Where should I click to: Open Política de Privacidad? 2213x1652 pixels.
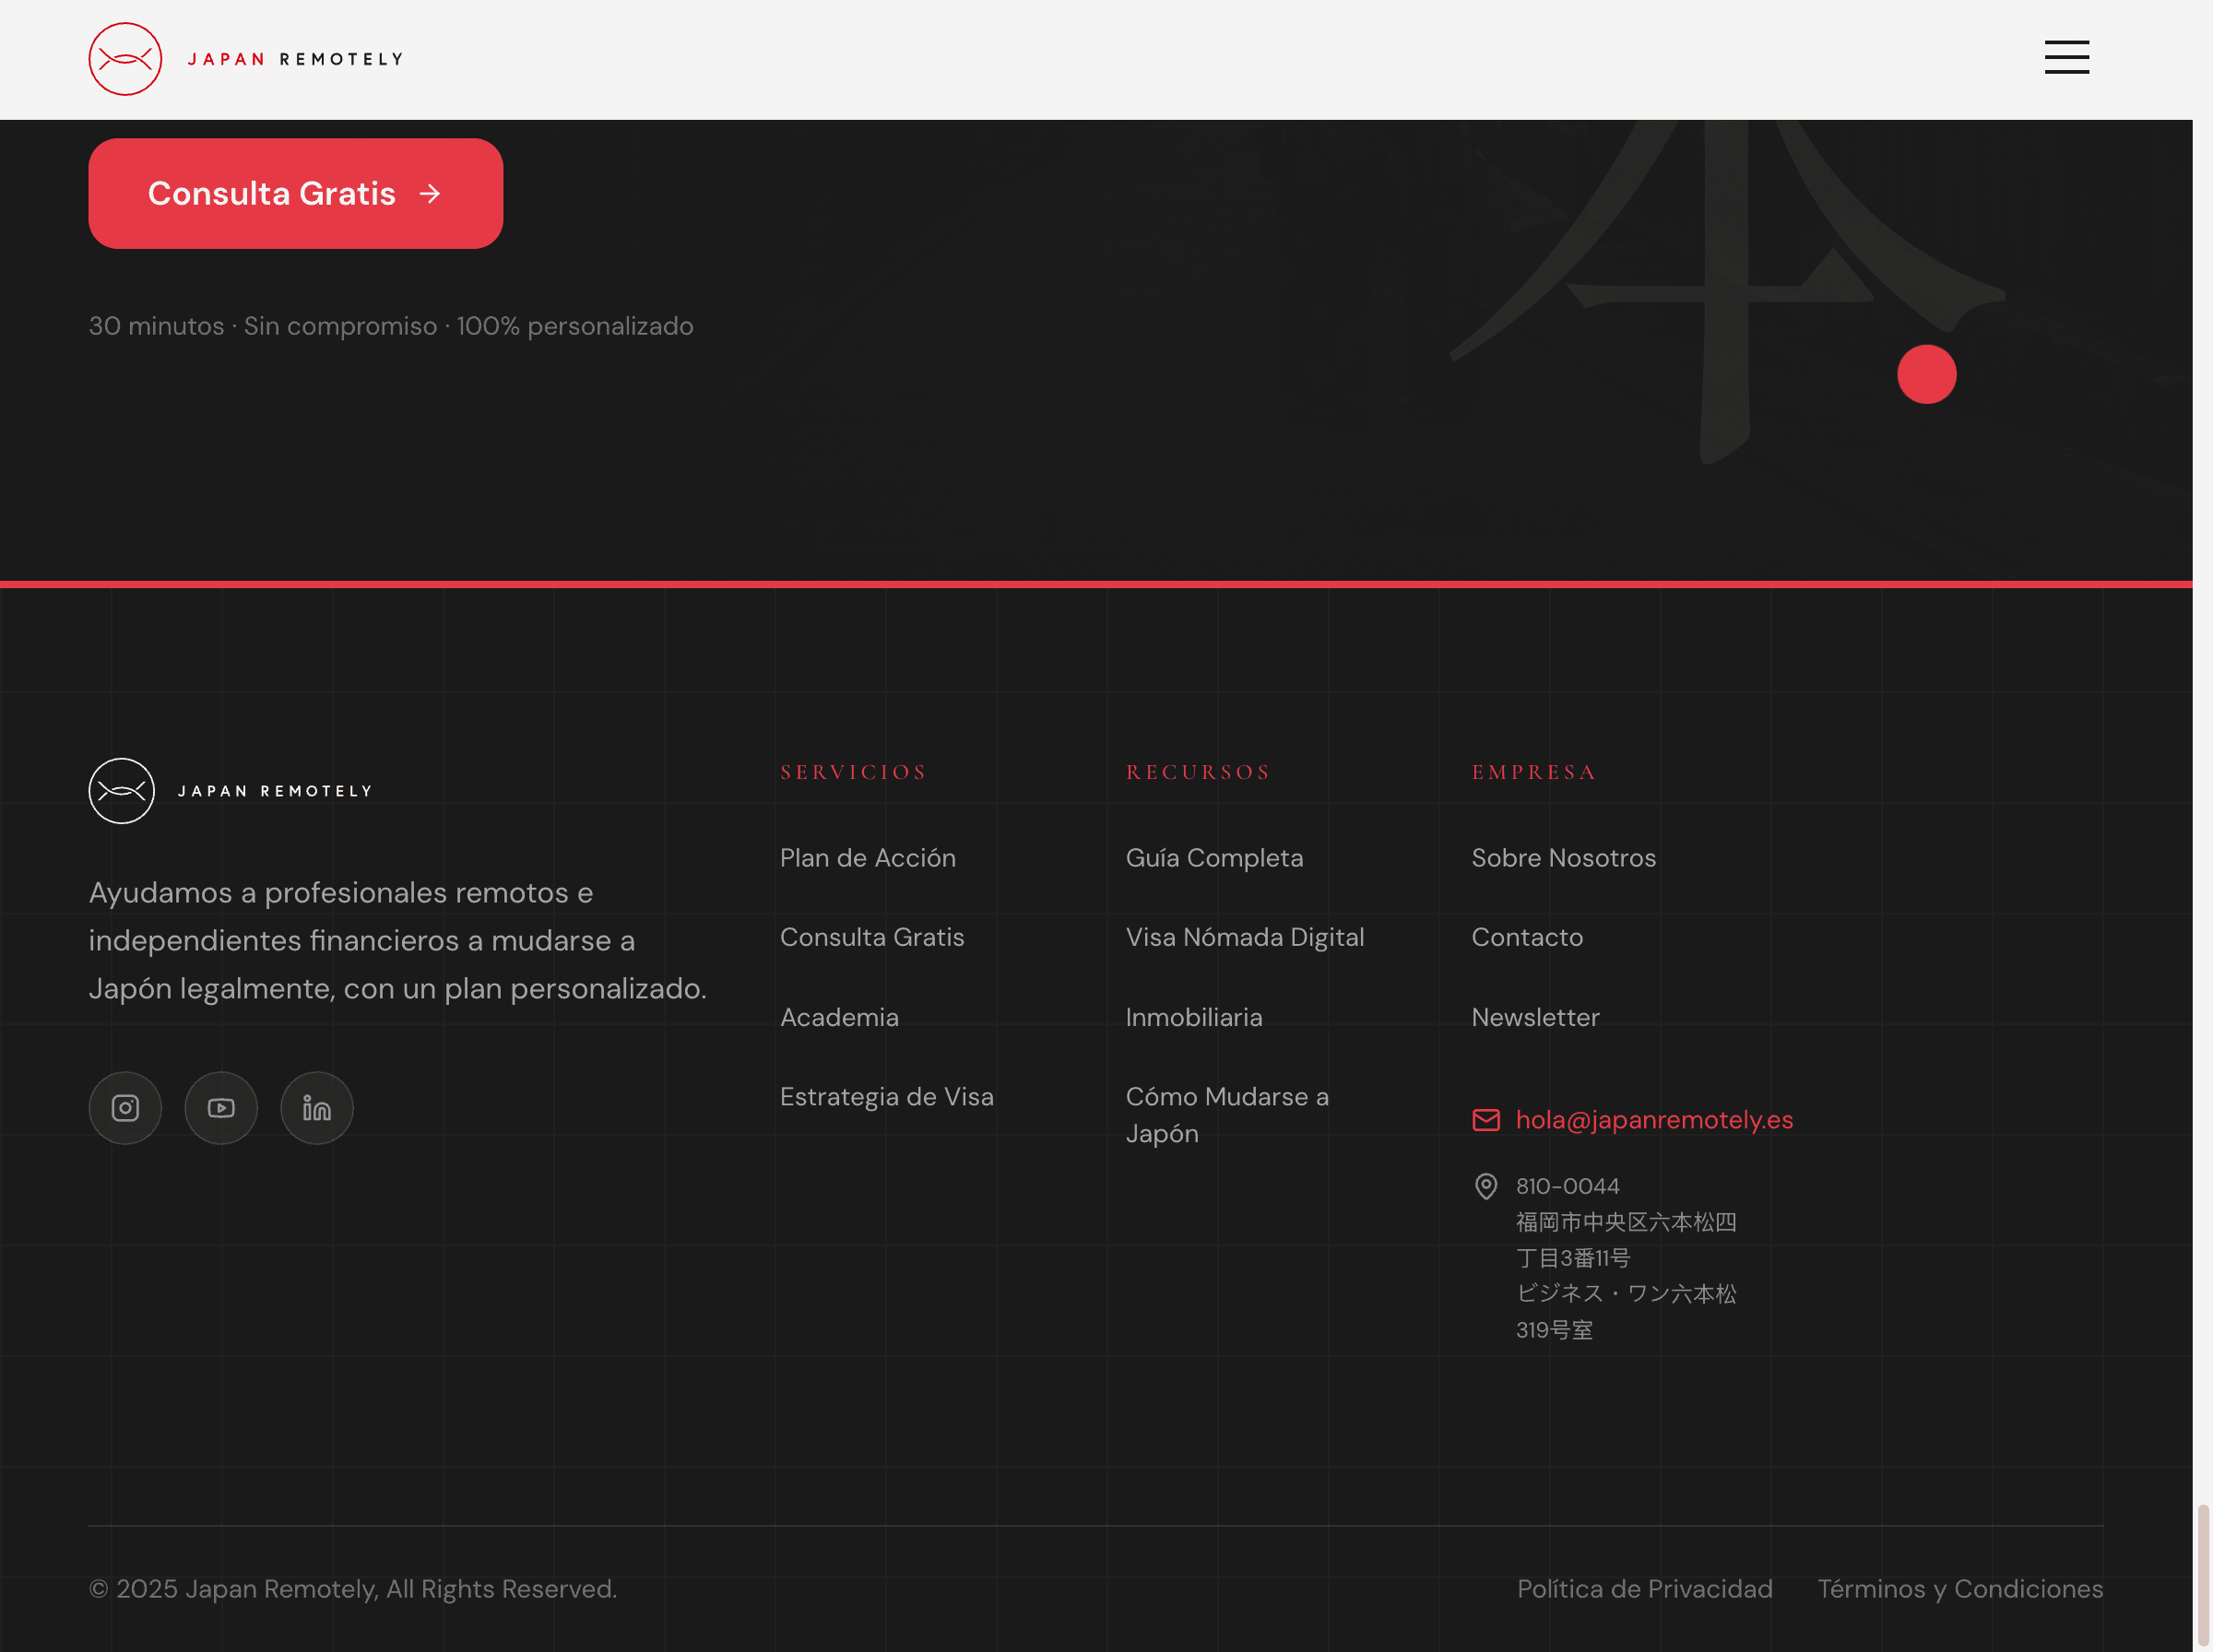[x=1644, y=1589]
